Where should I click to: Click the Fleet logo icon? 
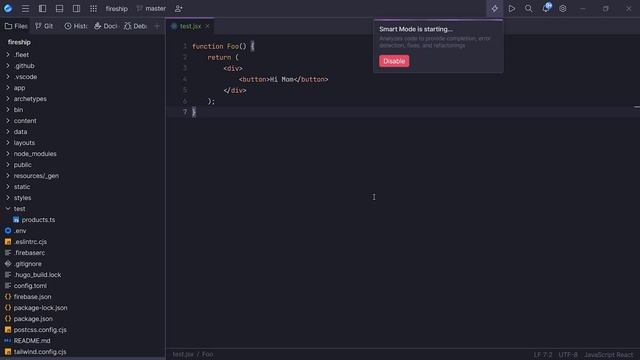pyautogui.click(x=8, y=8)
